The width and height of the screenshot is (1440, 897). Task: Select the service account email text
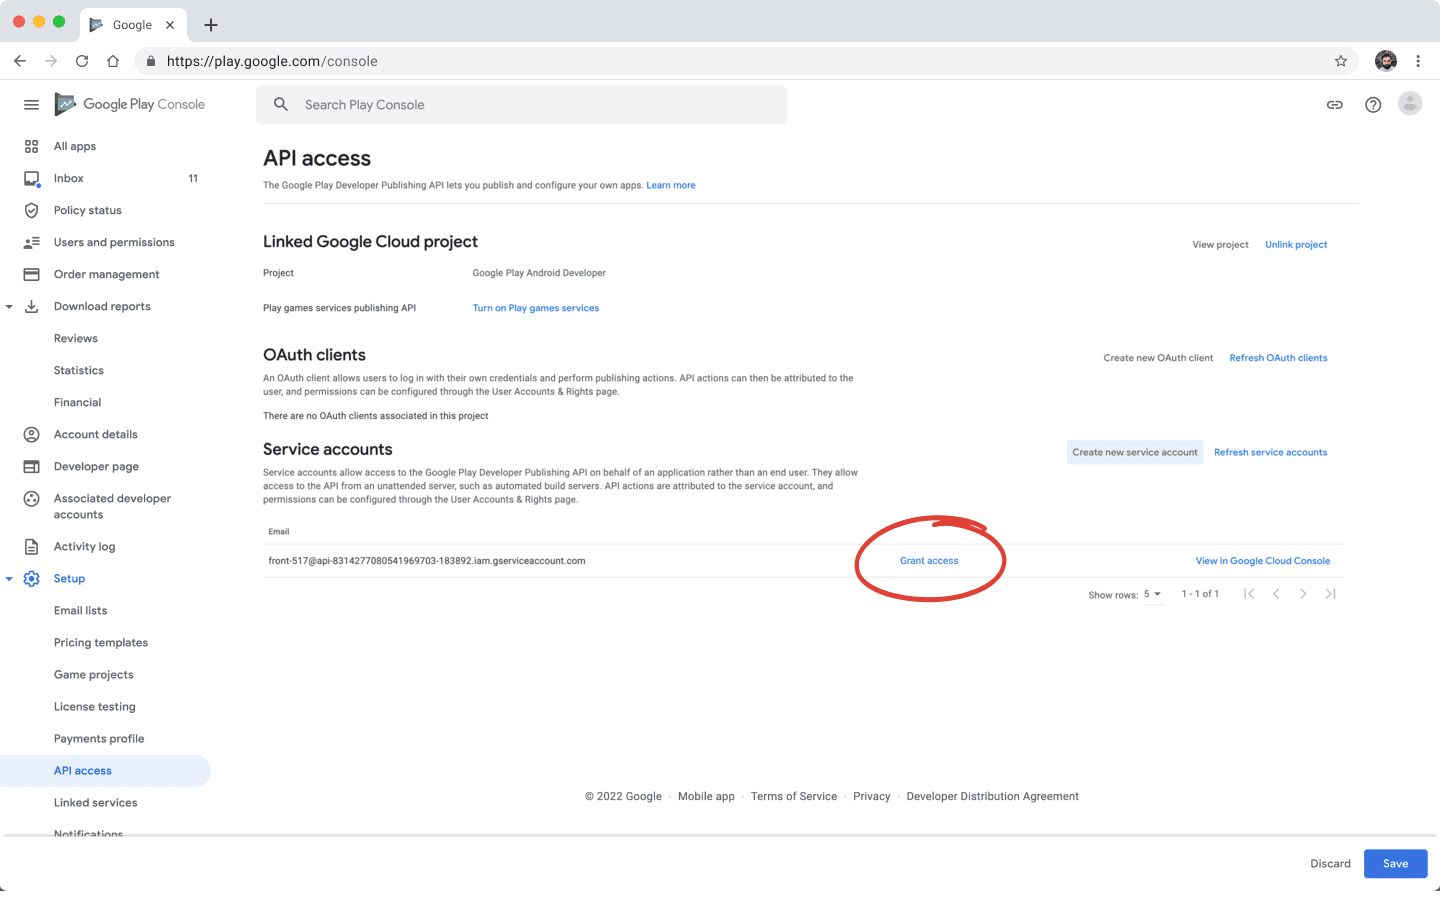tap(427, 561)
